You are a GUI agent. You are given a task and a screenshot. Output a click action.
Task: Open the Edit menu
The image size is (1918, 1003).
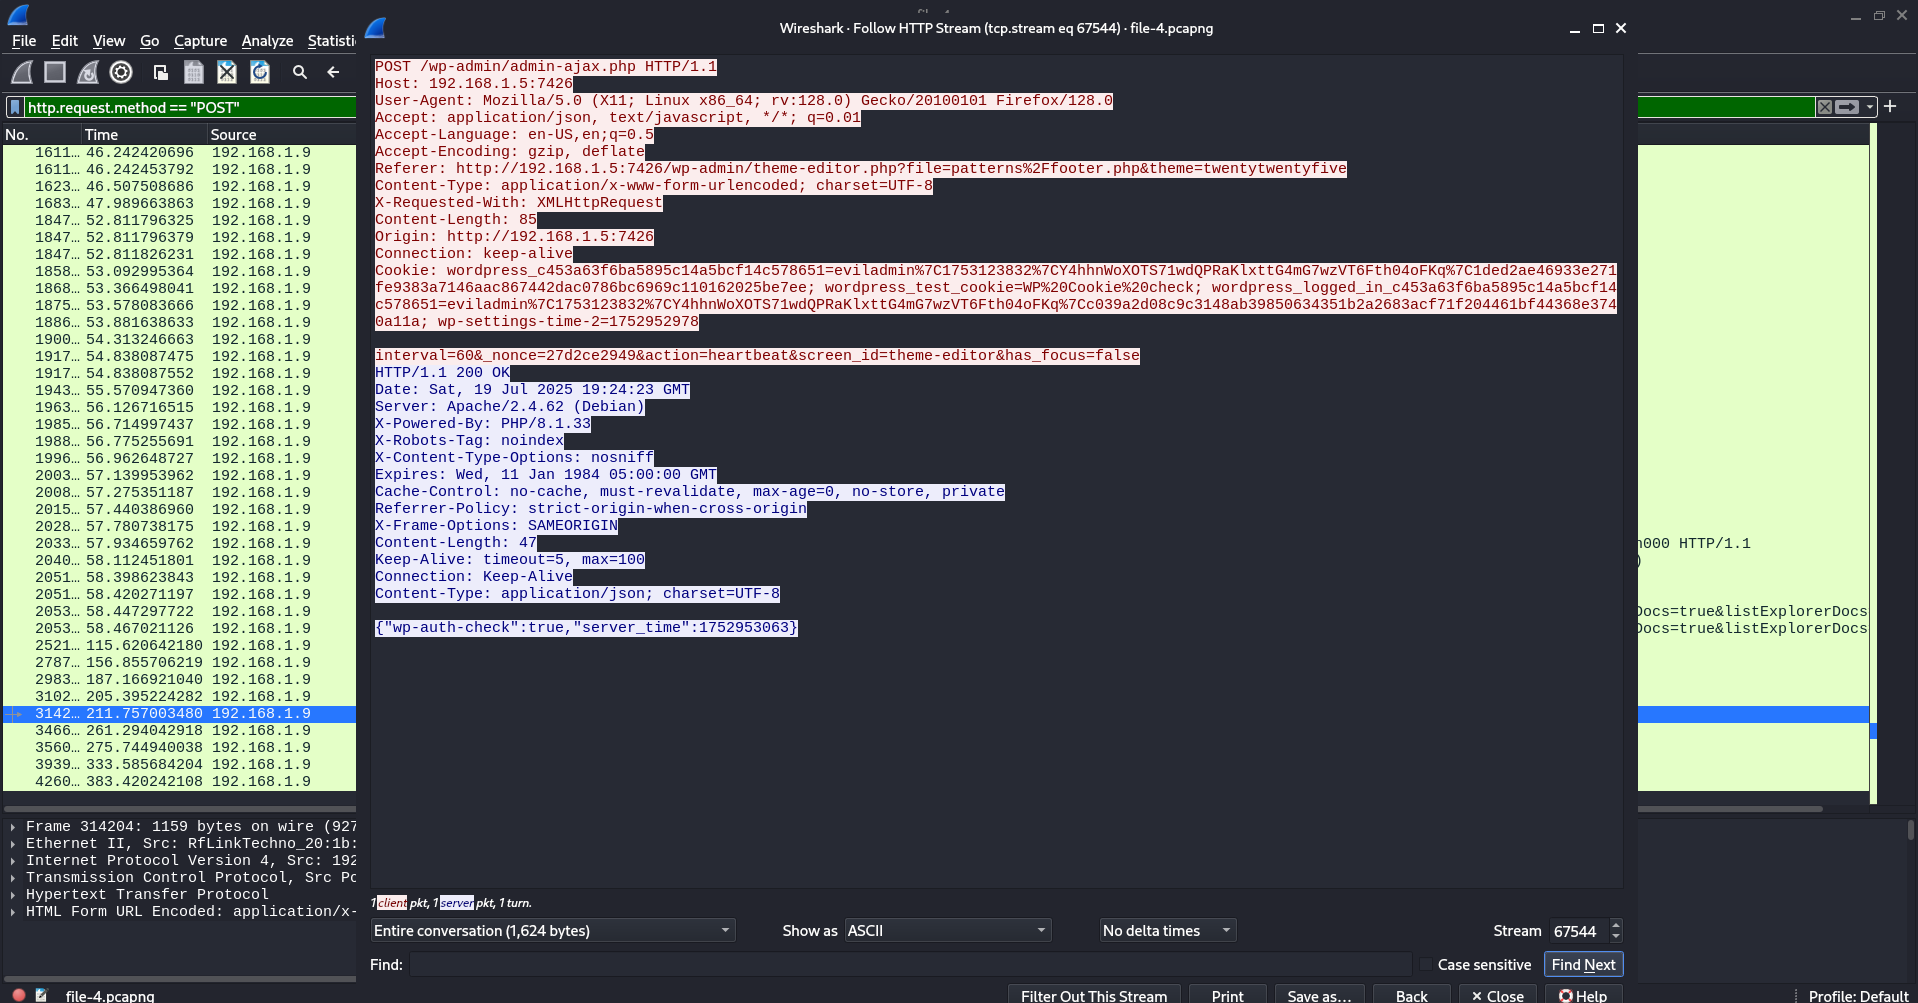pyautogui.click(x=64, y=41)
